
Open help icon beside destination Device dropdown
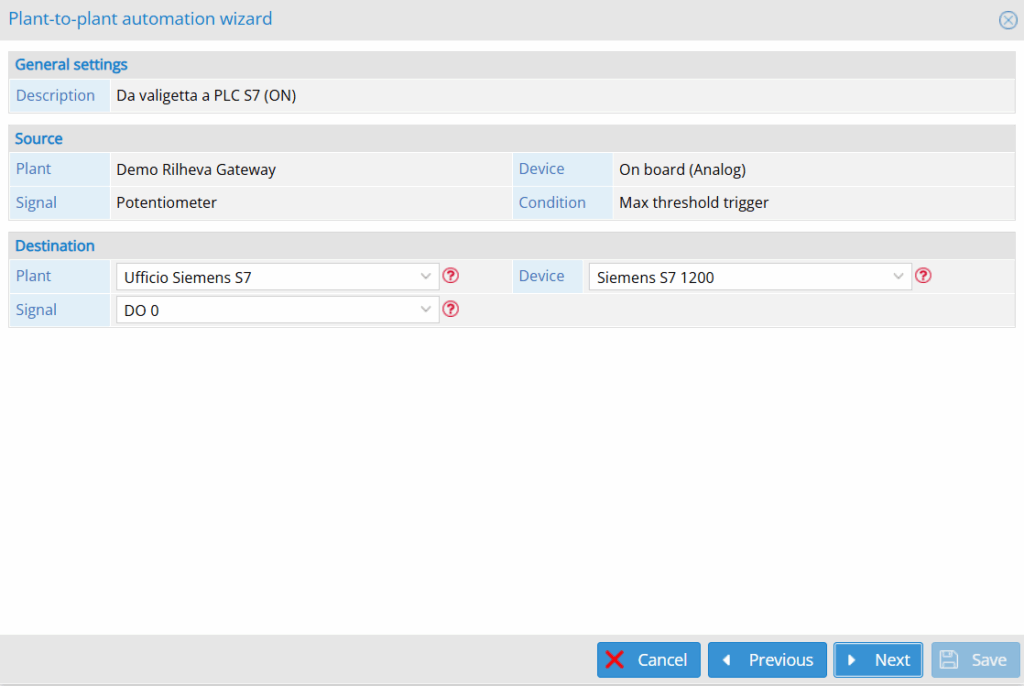(x=923, y=276)
